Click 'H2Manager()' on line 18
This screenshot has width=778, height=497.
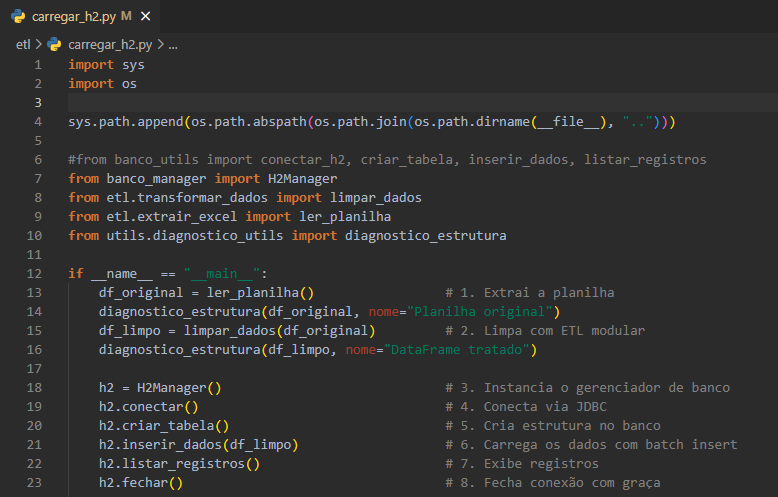tap(179, 388)
